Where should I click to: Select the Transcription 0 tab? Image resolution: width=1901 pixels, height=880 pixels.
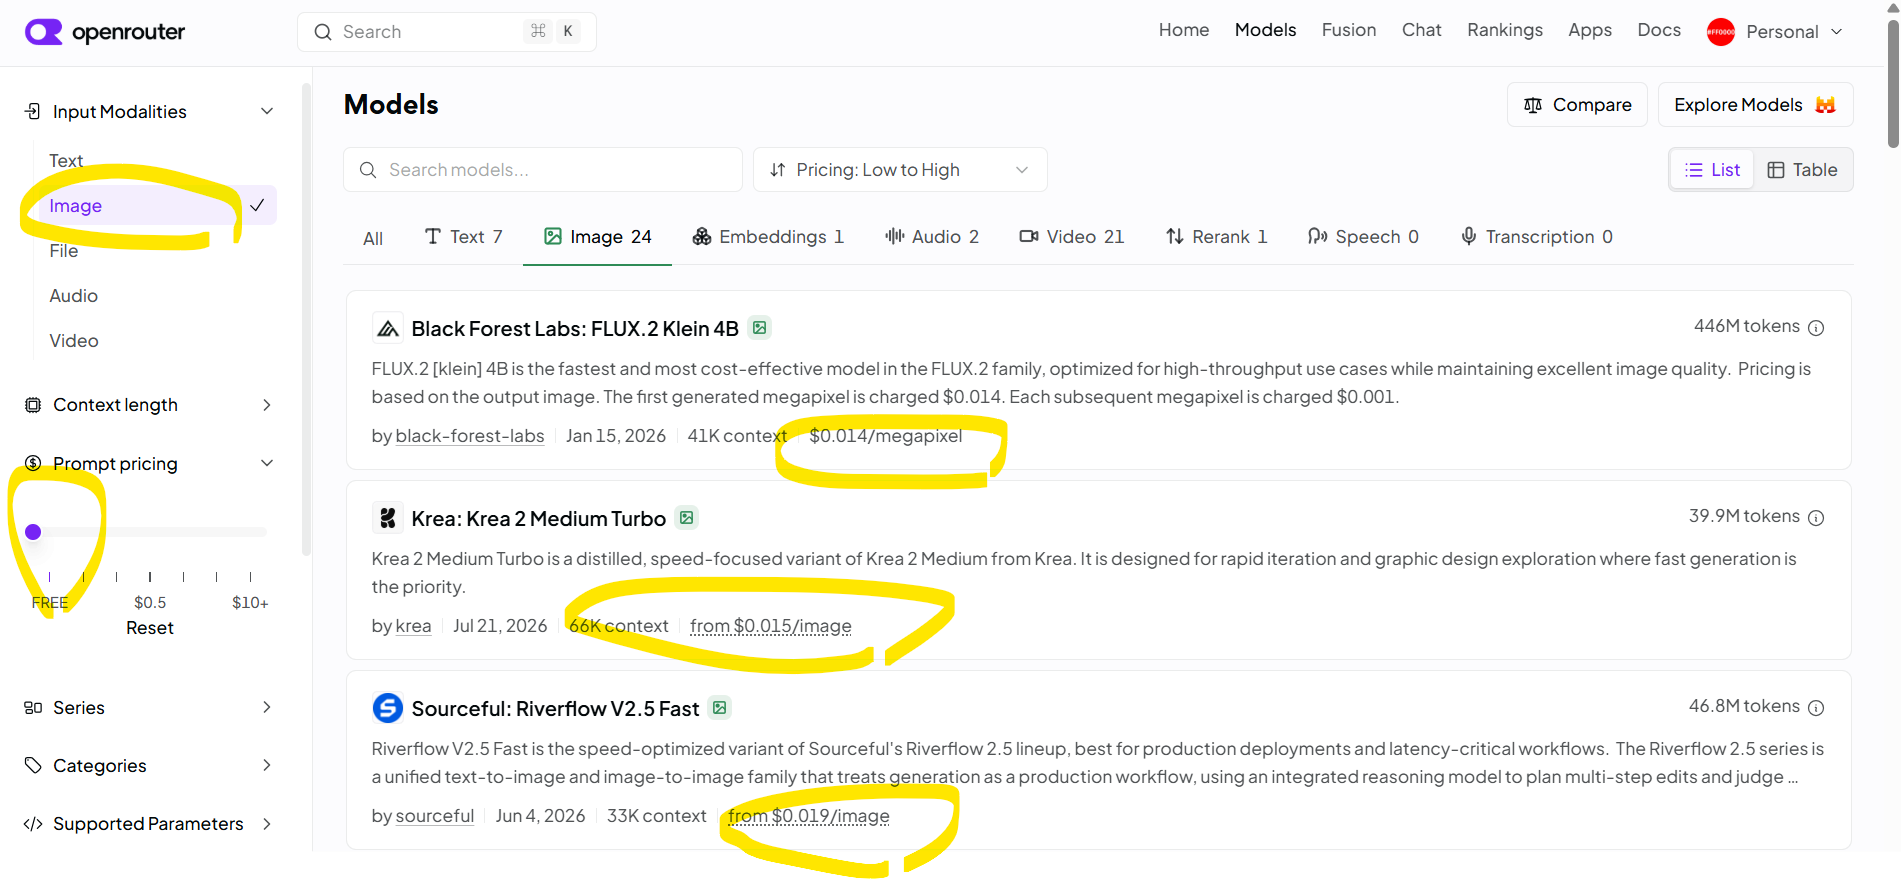pos(1537,237)
